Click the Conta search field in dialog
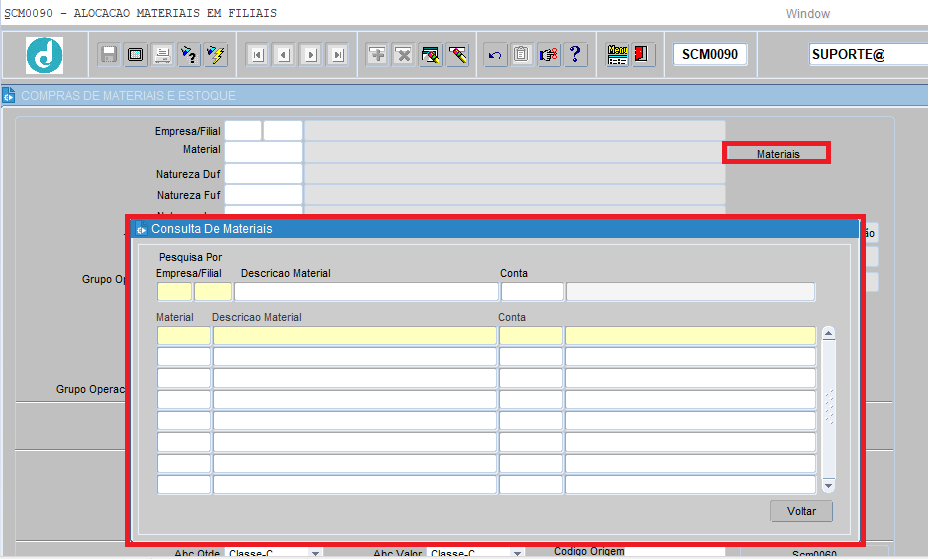This screenshot has width=928, height=559. [532, 292]
